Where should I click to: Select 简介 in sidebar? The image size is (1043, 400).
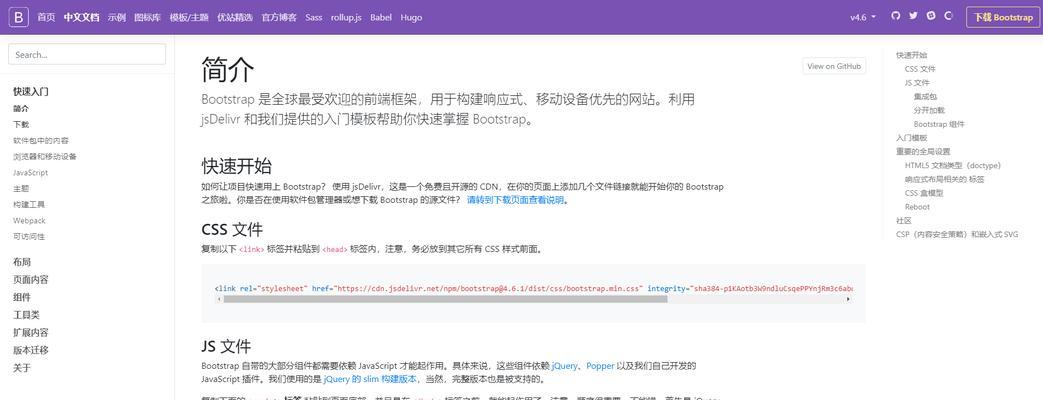point(21,108)
